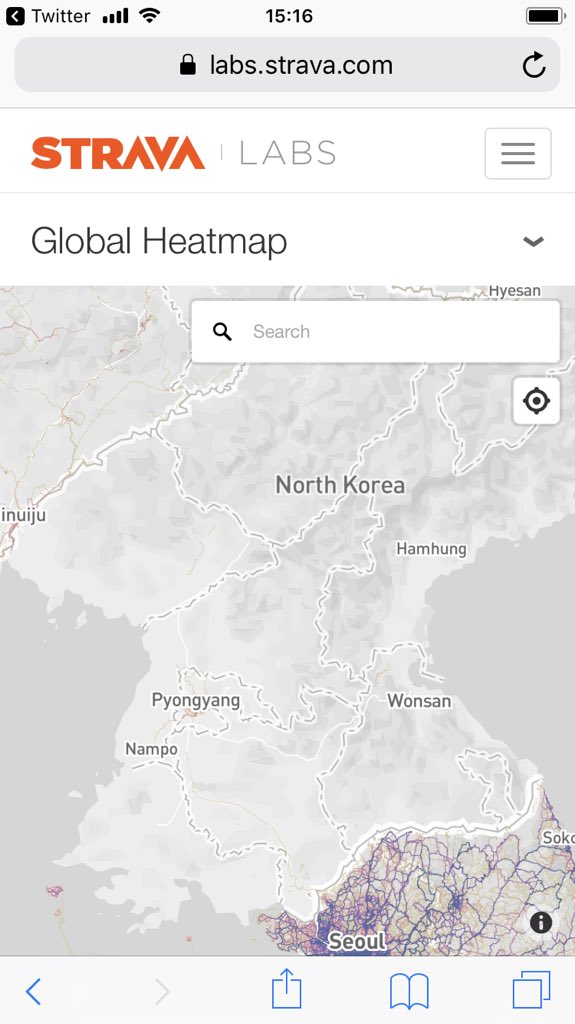
Task: Select the Pyongyang map label
Action: pos(195,701)
